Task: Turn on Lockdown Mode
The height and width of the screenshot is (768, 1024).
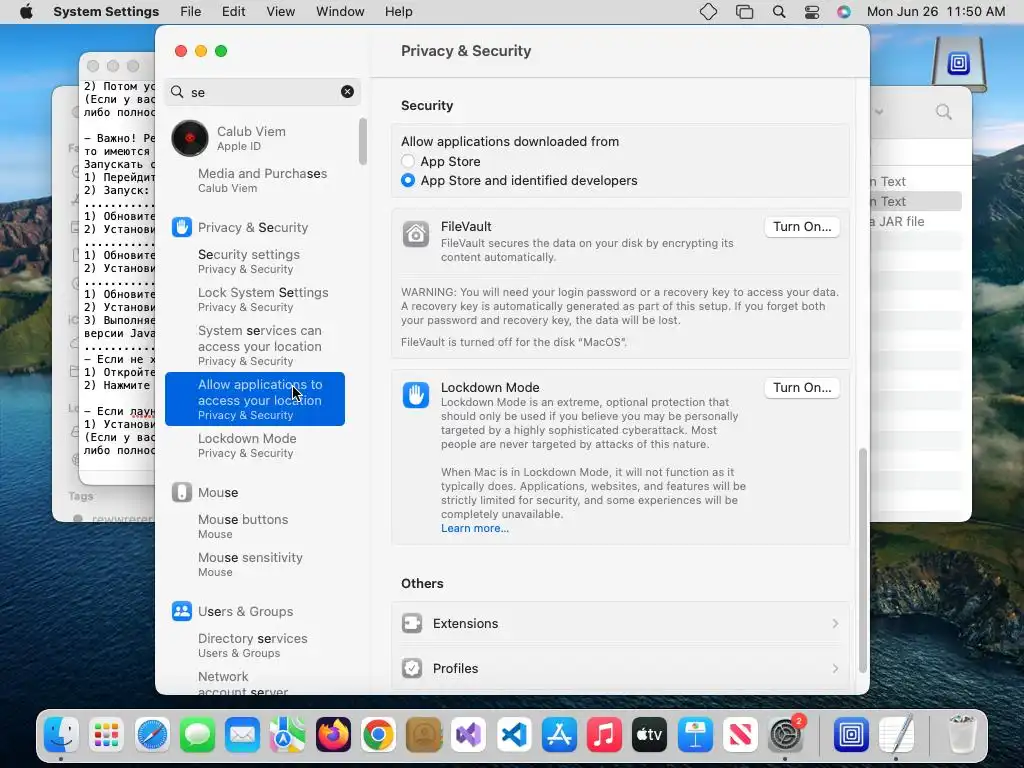Action: pos(802,388)
